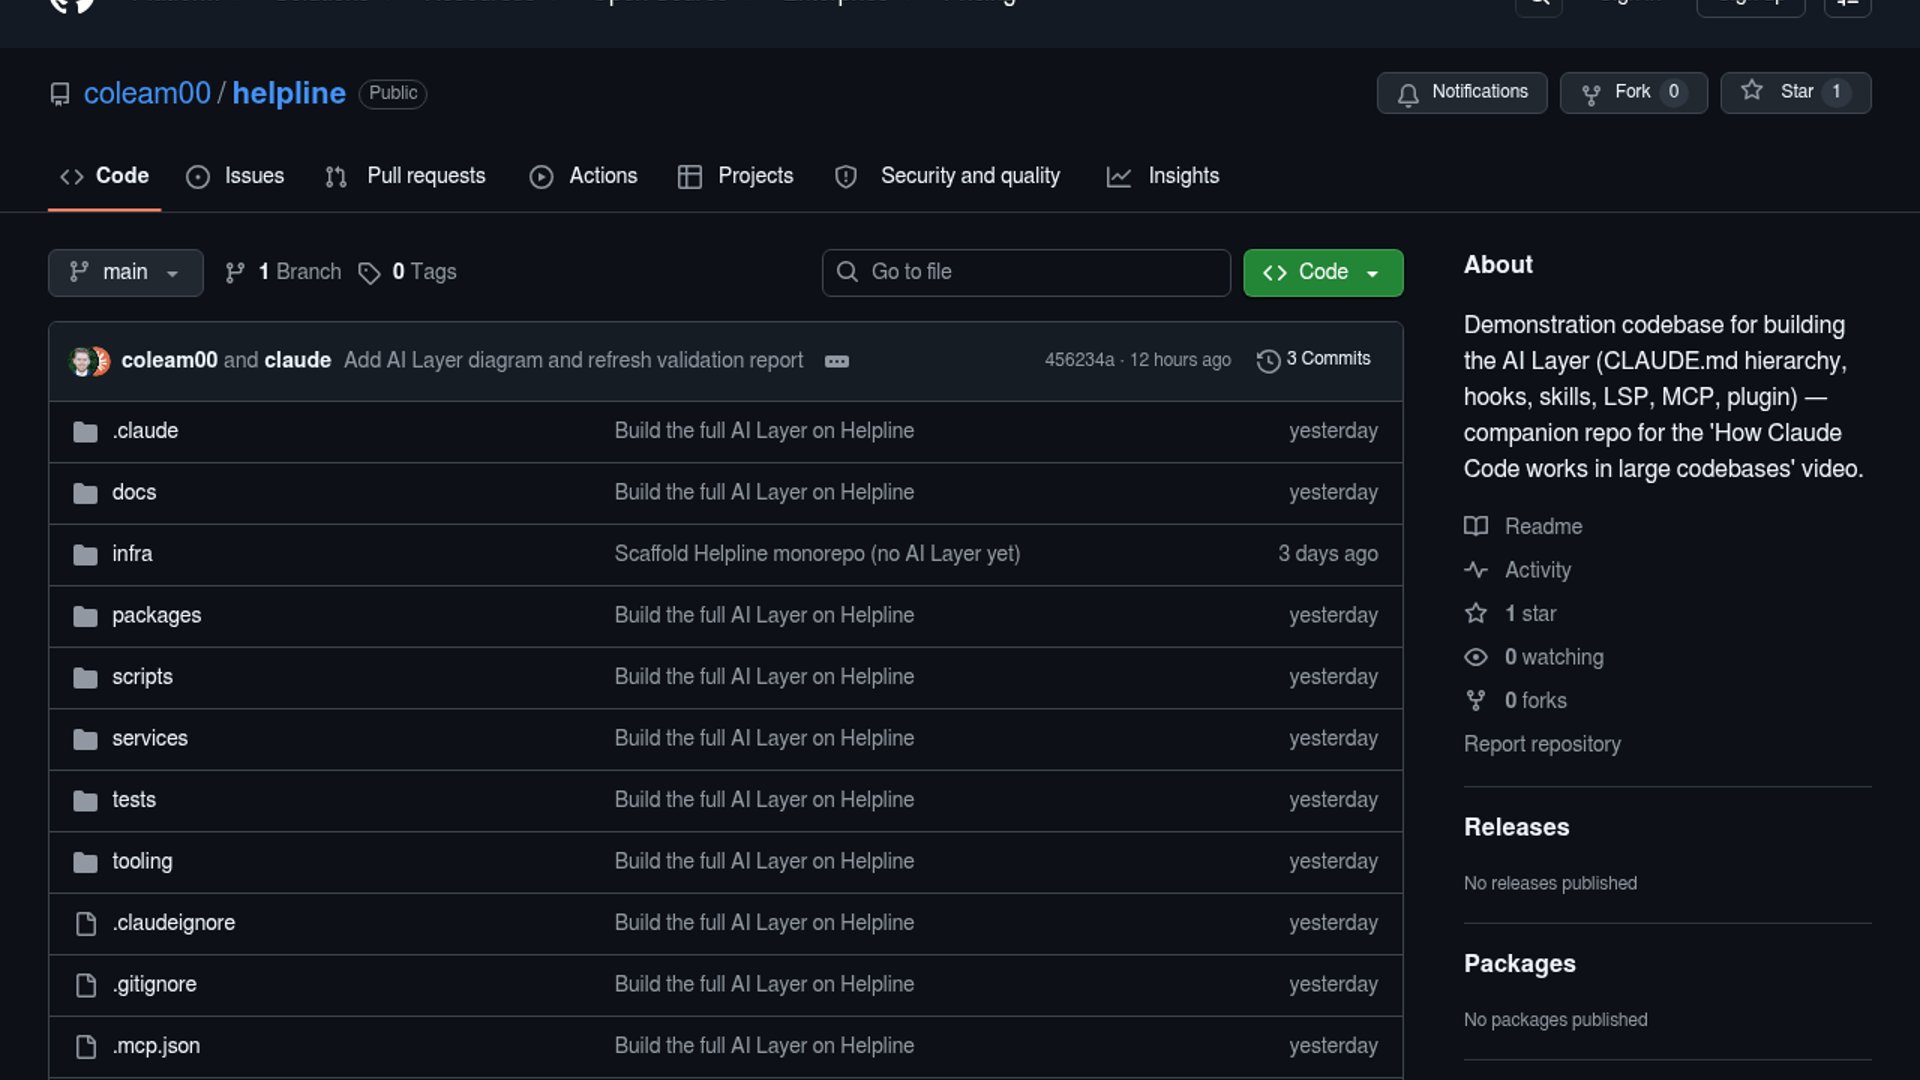Screen dimensions: 1920x1080
Task: Open the packages folder name
Action: coord(156,615)
